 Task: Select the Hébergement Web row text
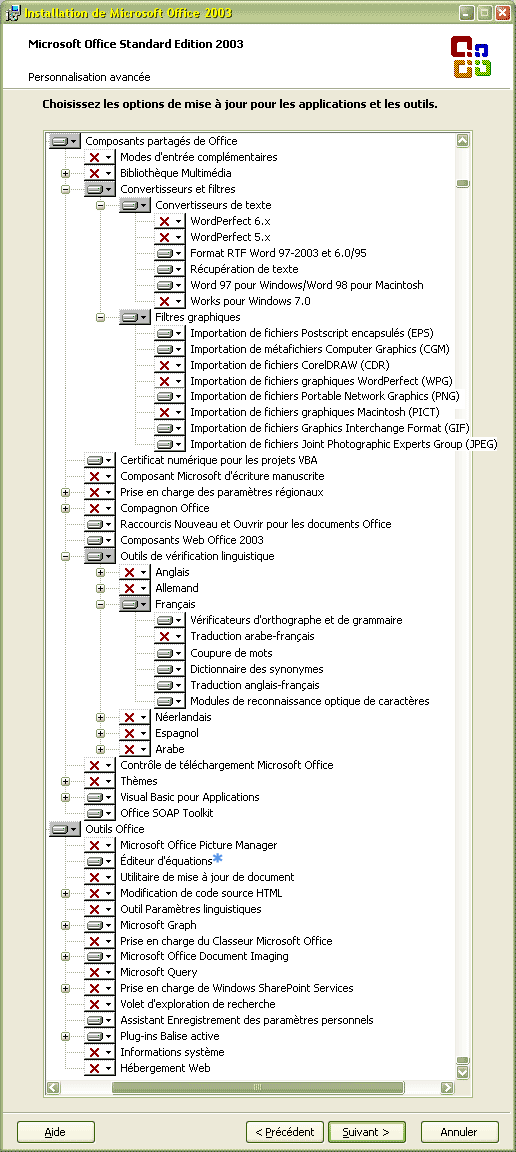coord(165,1068)
